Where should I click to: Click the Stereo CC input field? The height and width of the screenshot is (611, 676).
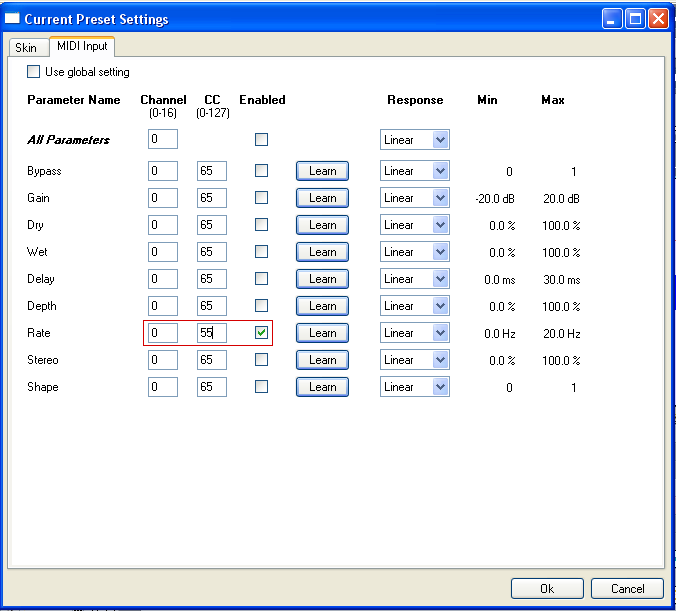point(212,360)
